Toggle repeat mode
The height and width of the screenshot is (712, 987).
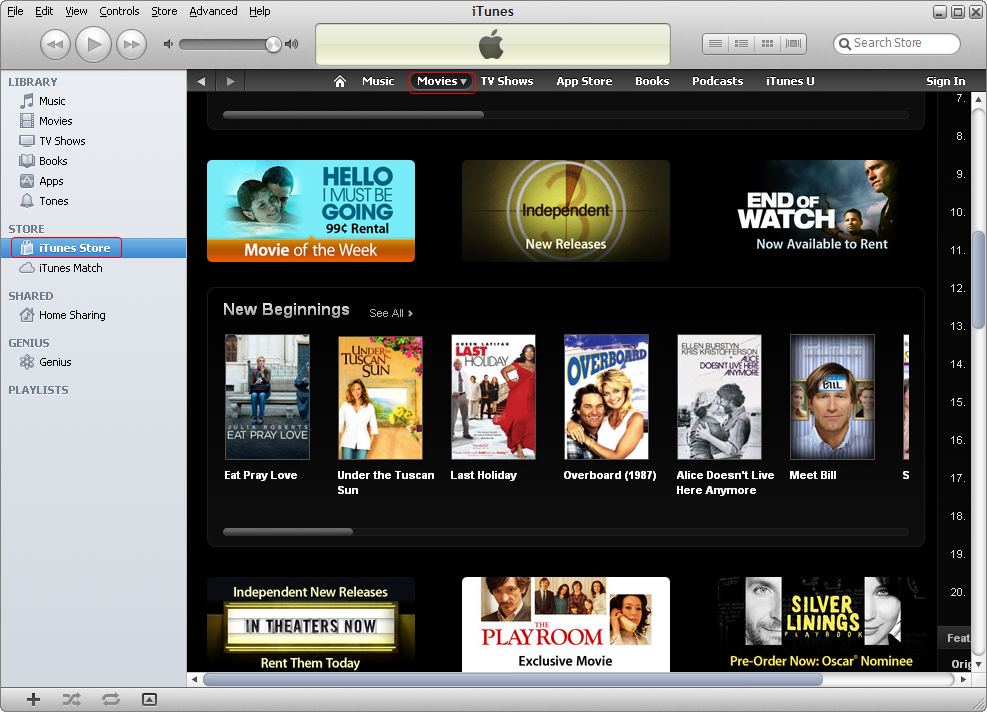(111, 699)
